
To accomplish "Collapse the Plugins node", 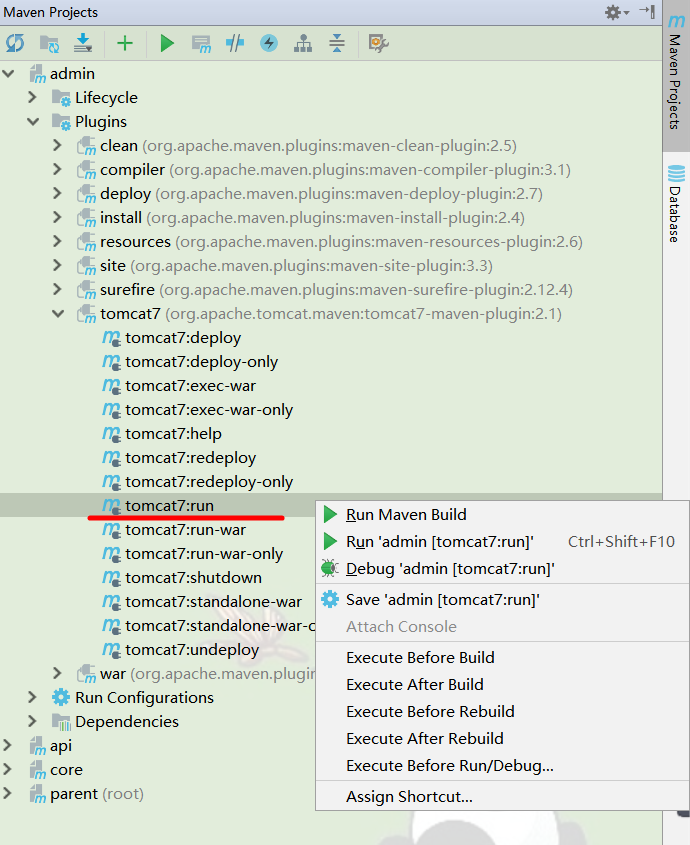I will pyautogui.click(x=33, y=122).
